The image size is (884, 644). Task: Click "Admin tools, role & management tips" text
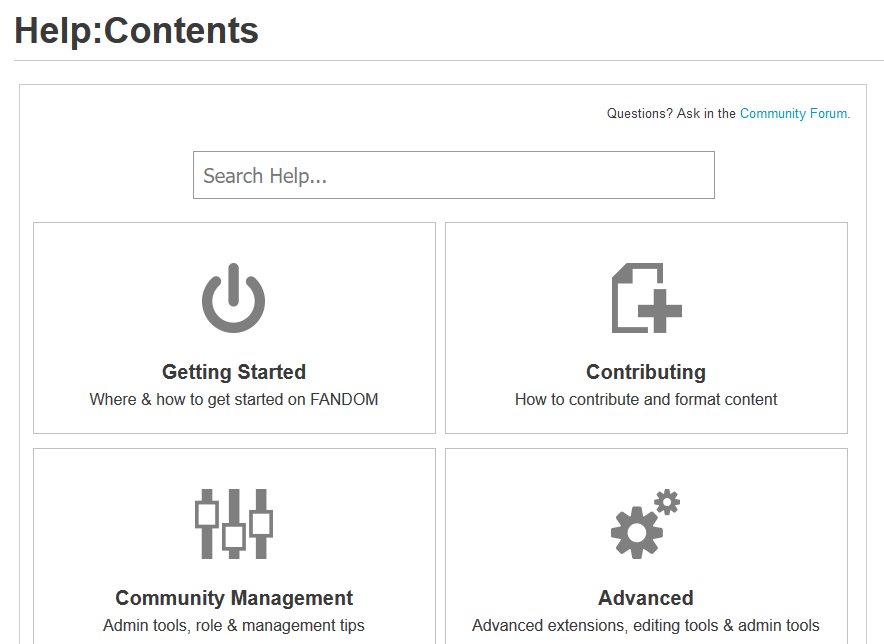[x=234, y=625]
